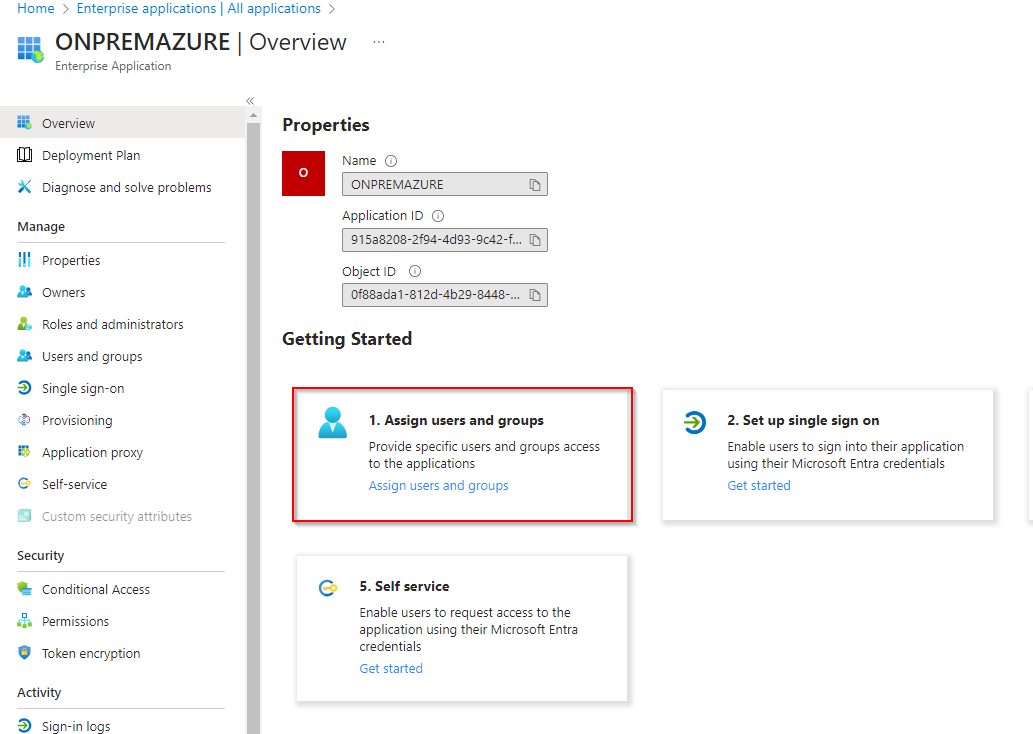Screen dimensions: 1033x734
Task: Go to the Home breadcrumb
Action: click(x=36, y=9)
